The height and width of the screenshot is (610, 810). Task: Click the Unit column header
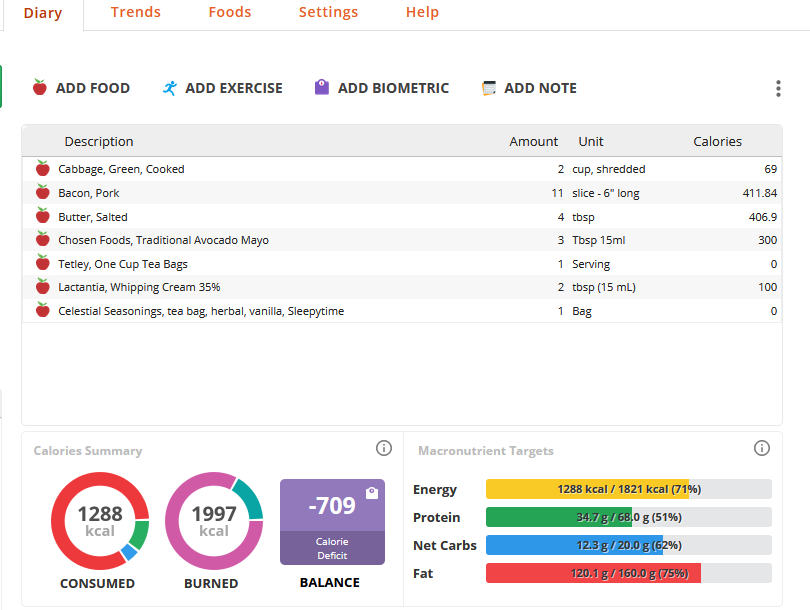coord(590,142)
